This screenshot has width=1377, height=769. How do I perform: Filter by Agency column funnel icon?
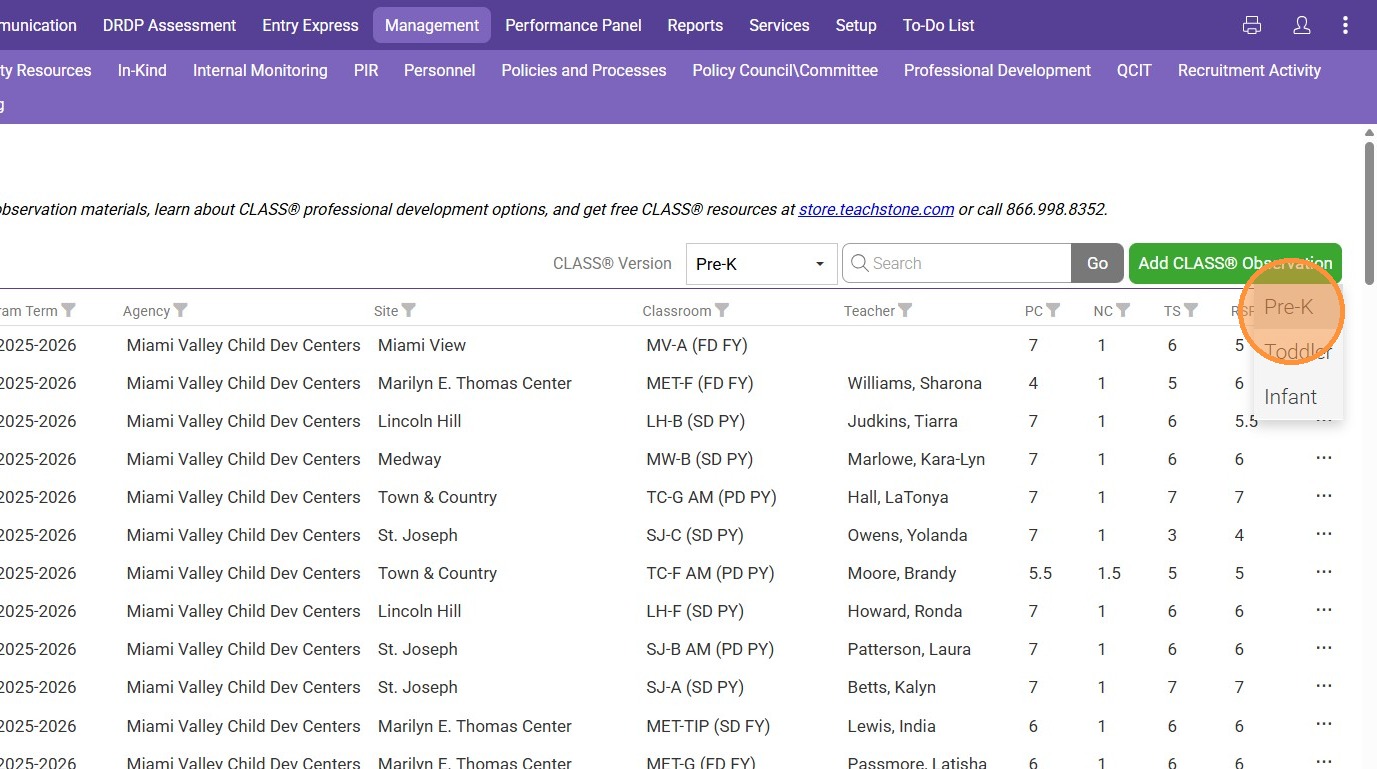coord(181,311)
